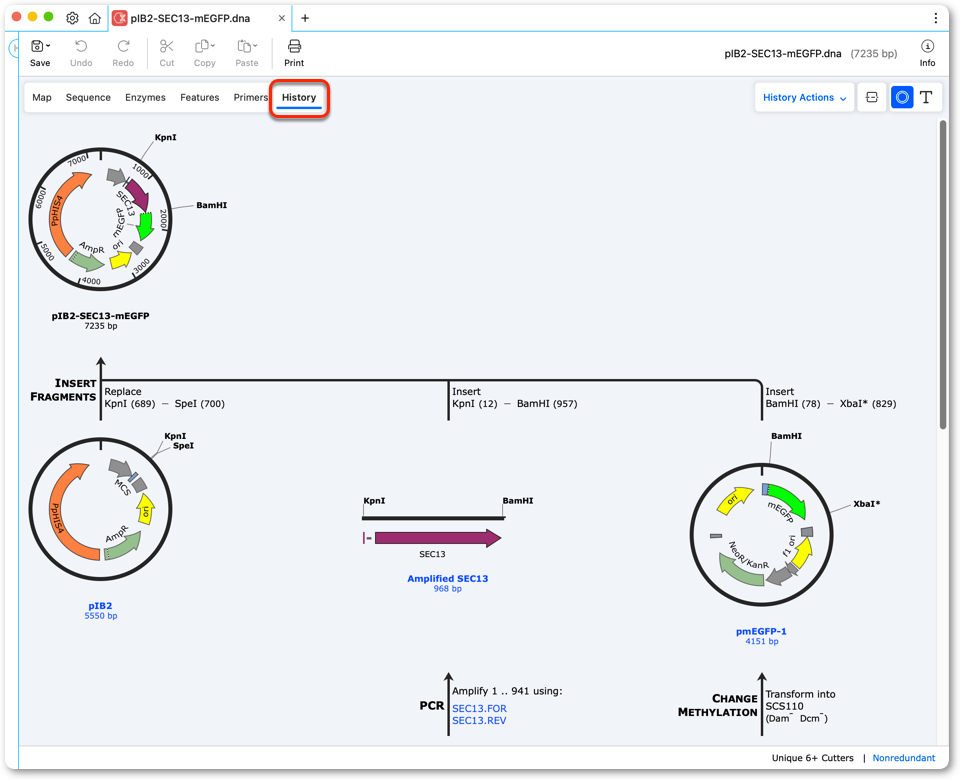The image size is (960, 780).
Task: Open the Copy dropdown arrow
Action: (x=213, y=45)
